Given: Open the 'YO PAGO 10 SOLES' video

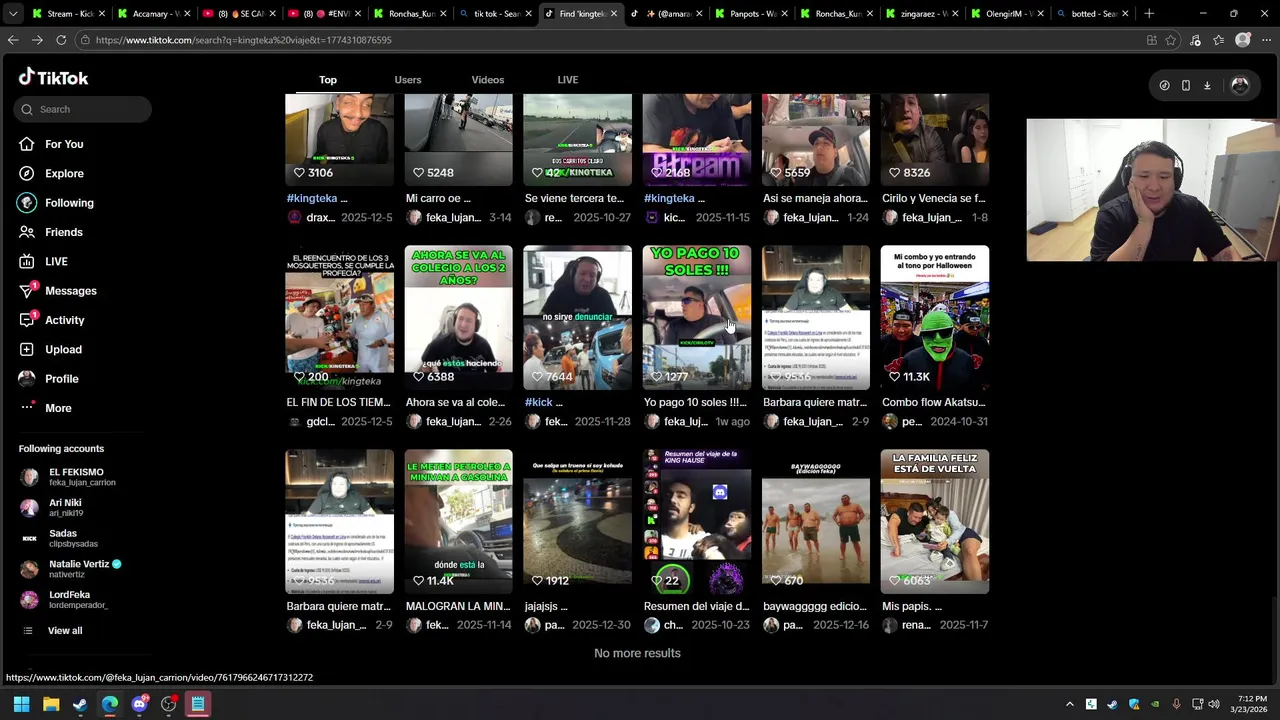Looking at the screenshot, I should click(x=696, y=317).
